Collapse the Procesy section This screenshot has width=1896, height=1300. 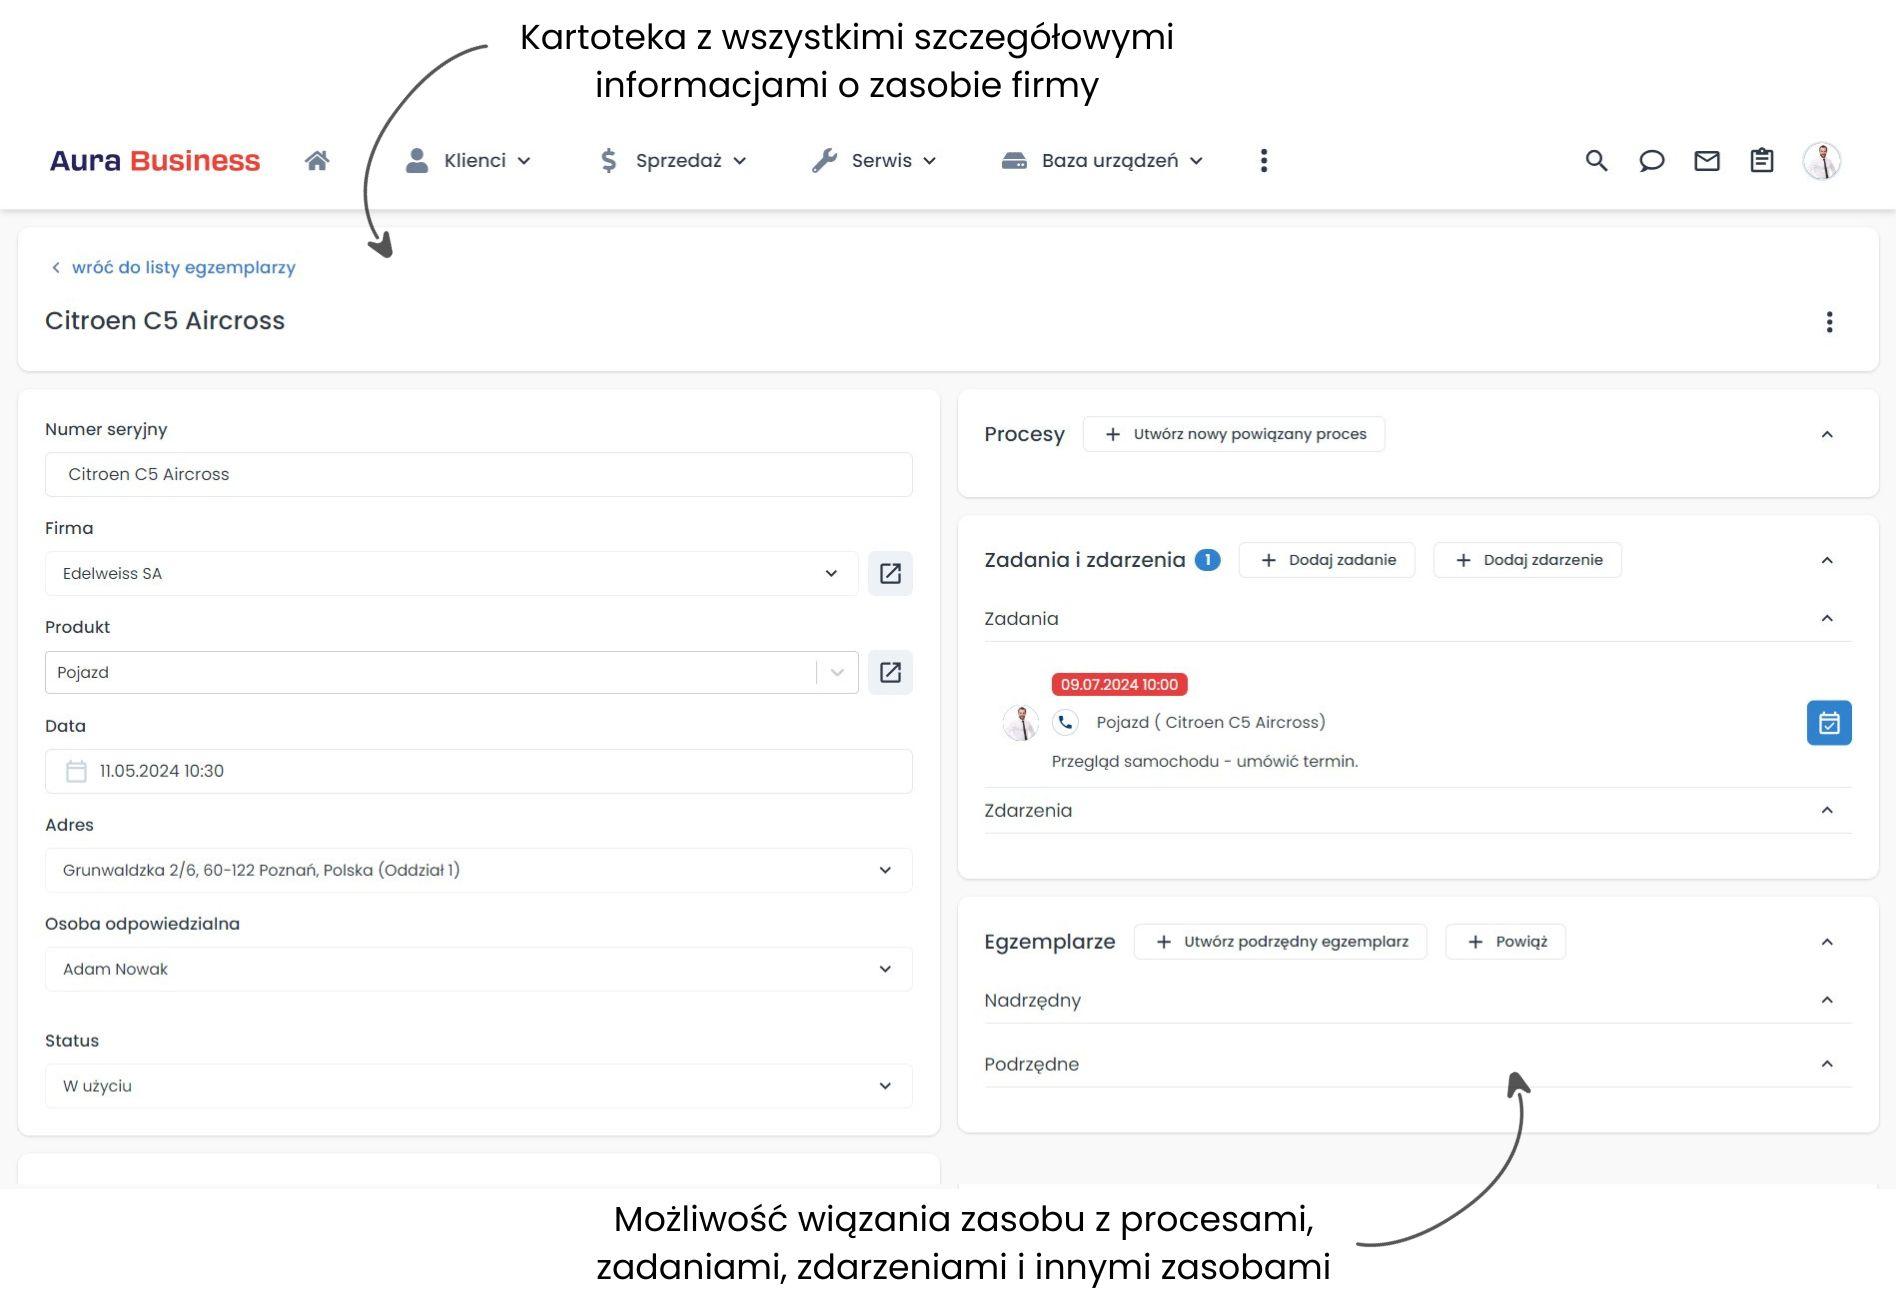1827,434
